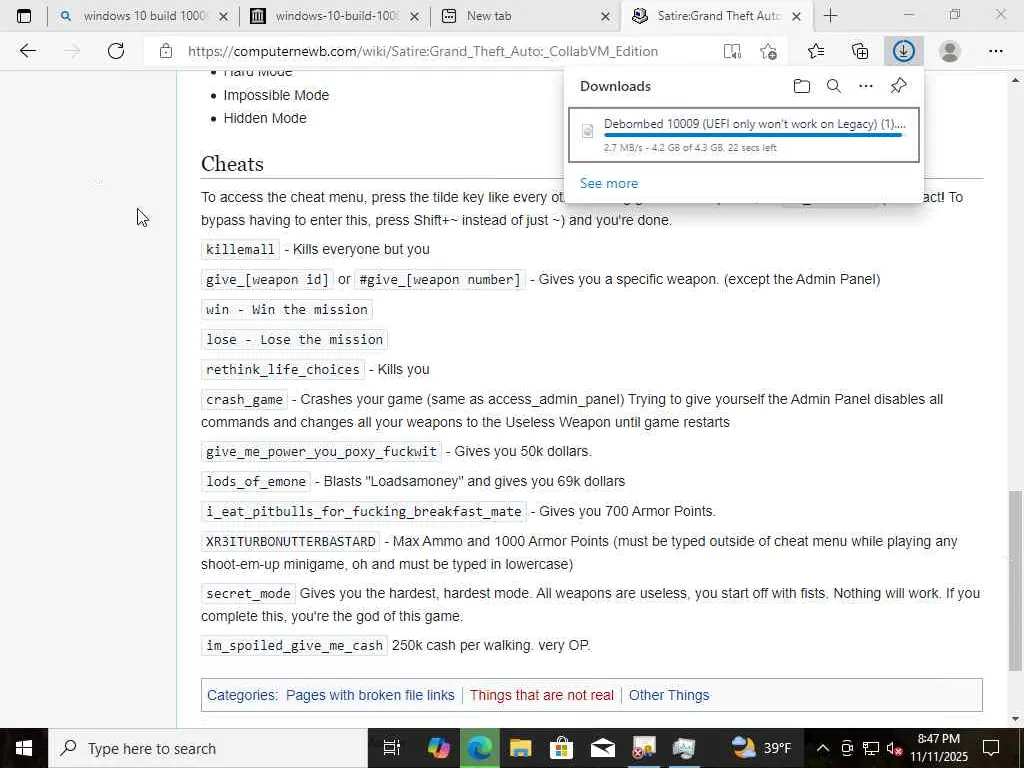
Task: Pin the Downloads panel
Action: coord(899,86)
